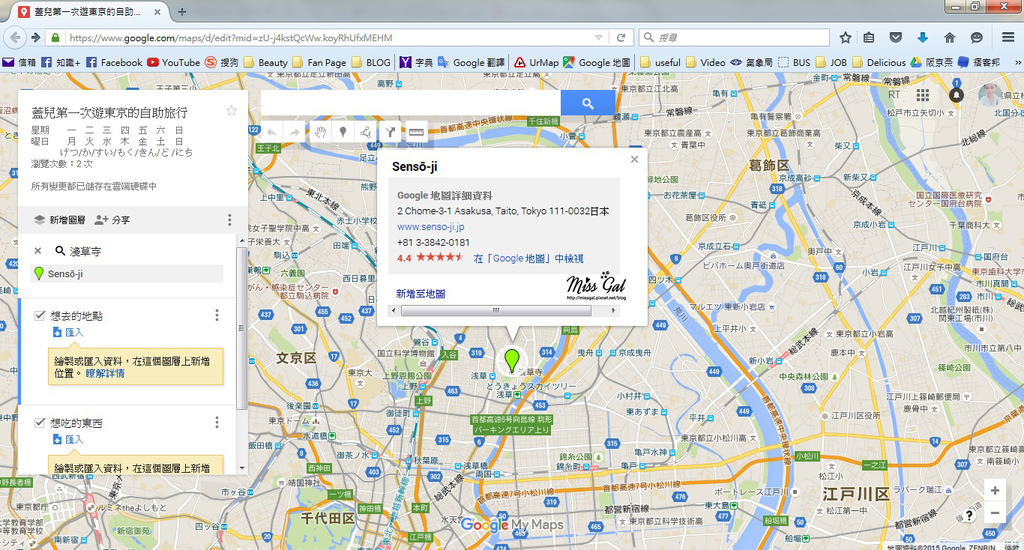Open Facebook bookmark

click(x=114, y=63)
